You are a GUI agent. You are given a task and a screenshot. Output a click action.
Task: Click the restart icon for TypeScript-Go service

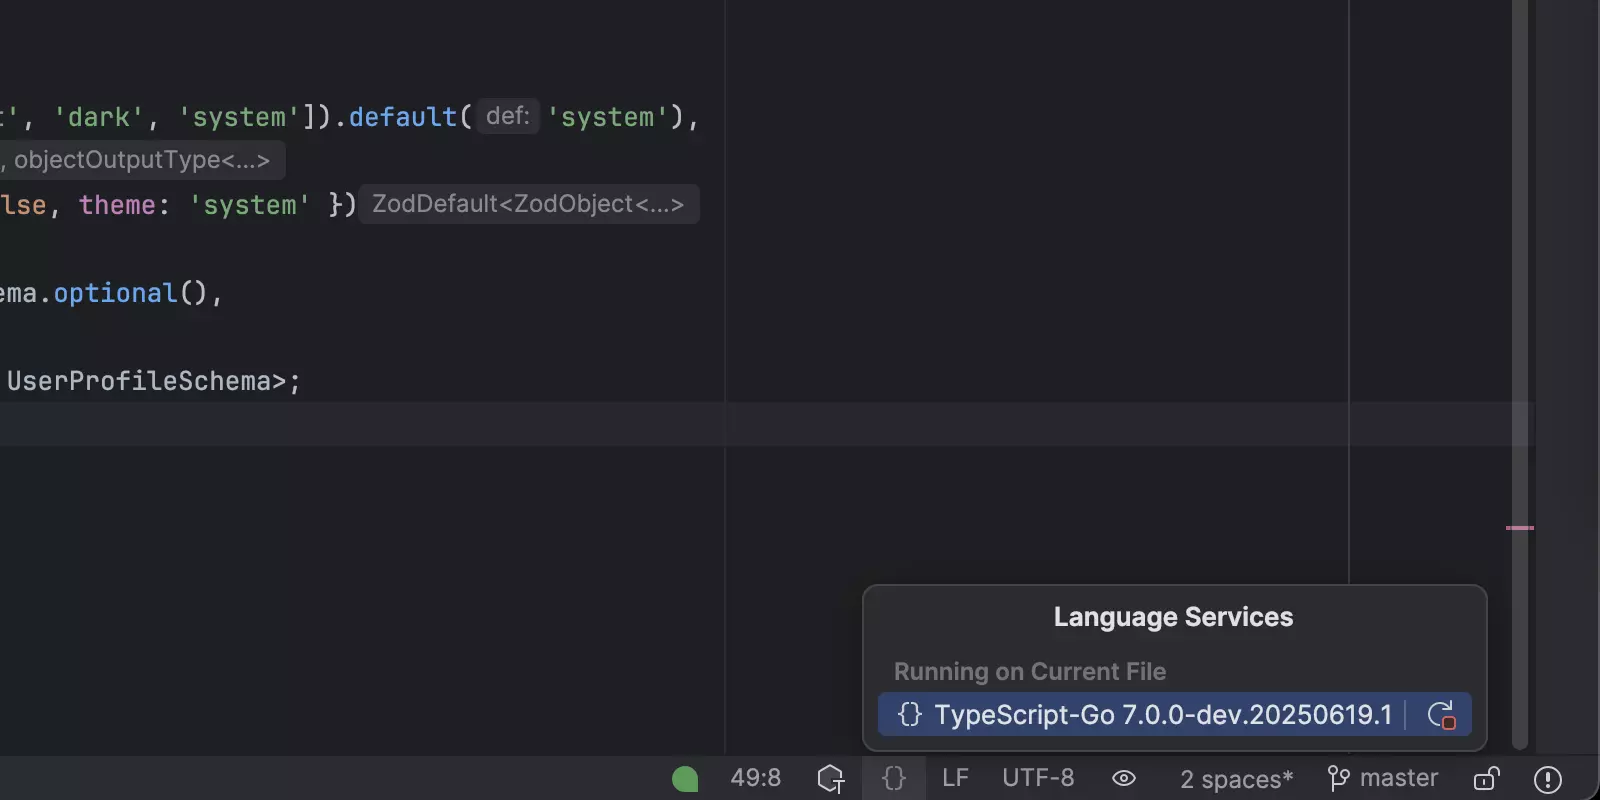tap(1441, 715)
